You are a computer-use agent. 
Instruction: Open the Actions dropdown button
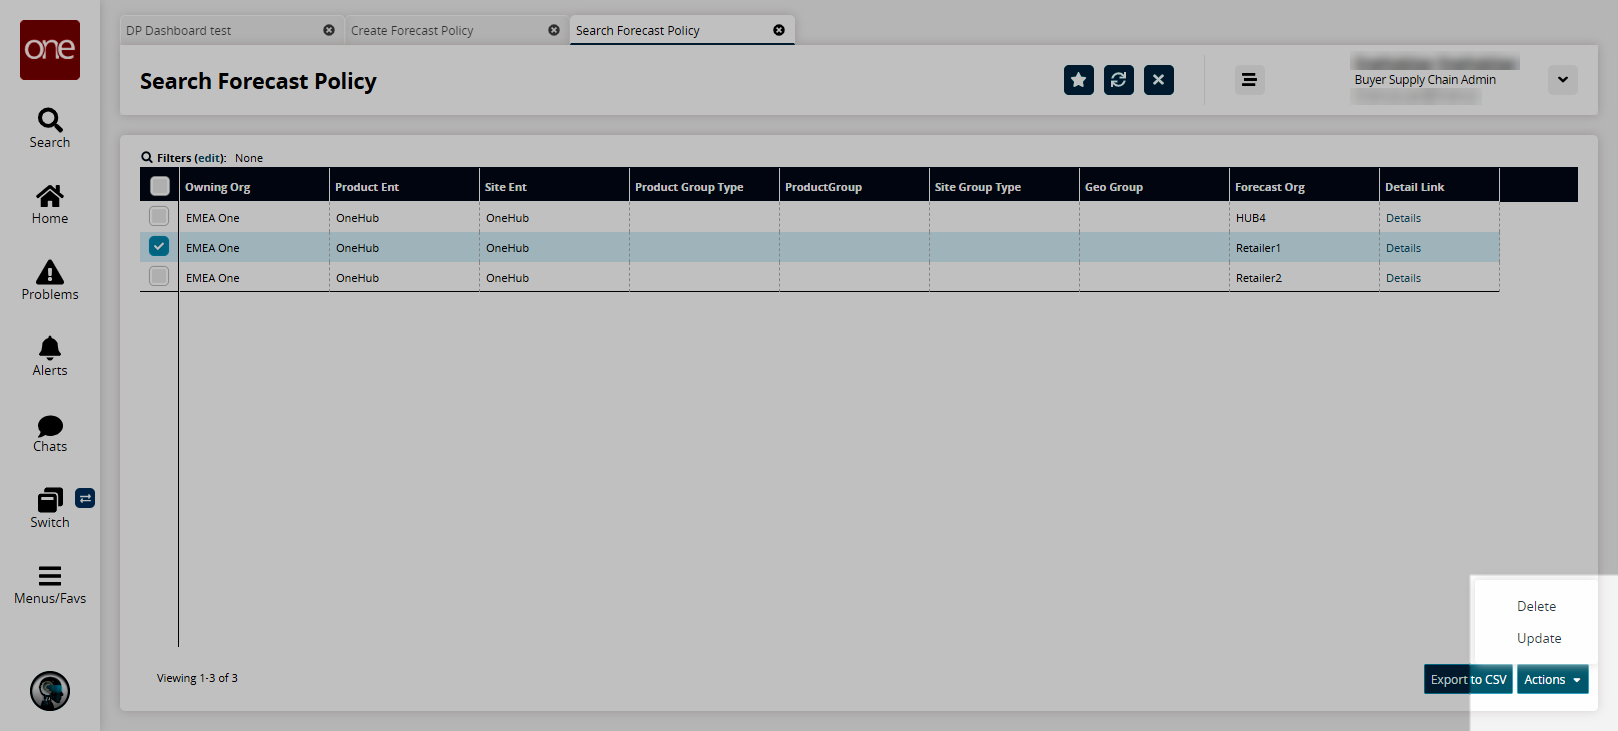coord(1553,679)
